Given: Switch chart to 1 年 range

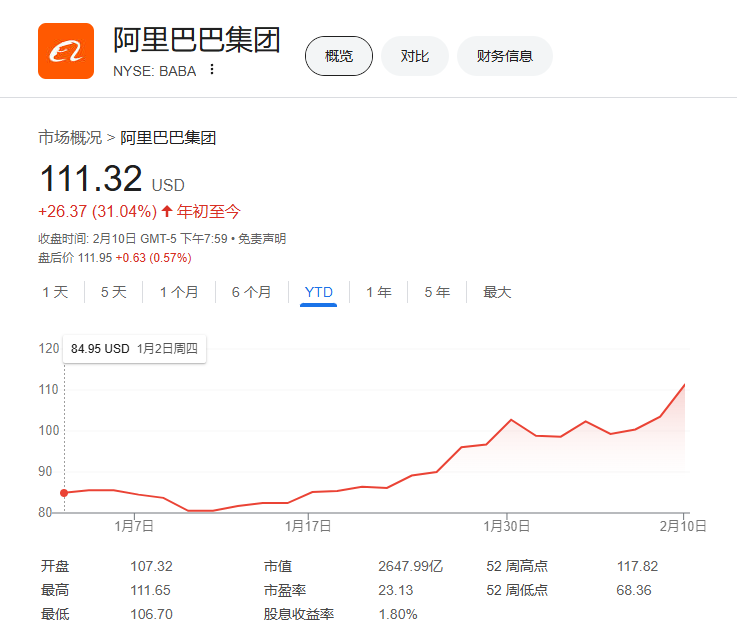Looking at the screenshot, I should point(378,292).
